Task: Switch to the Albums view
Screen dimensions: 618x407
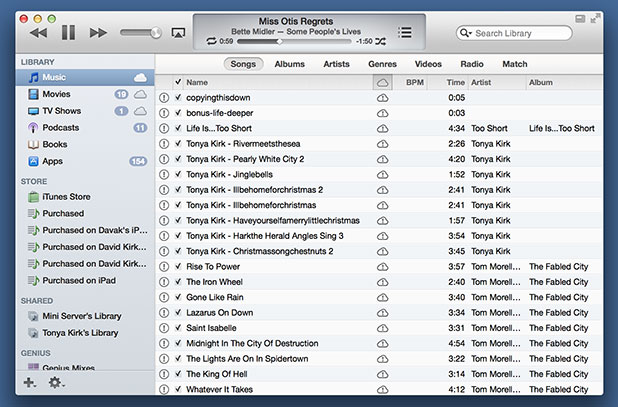Action: [290, 64]
